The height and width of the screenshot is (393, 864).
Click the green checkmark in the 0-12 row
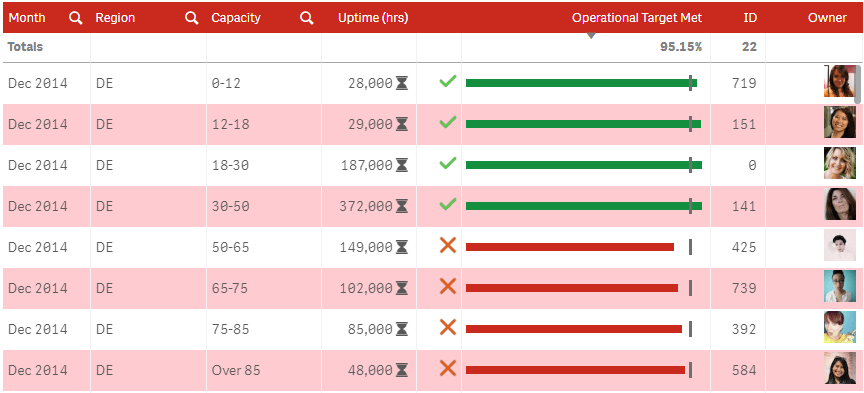447,81
